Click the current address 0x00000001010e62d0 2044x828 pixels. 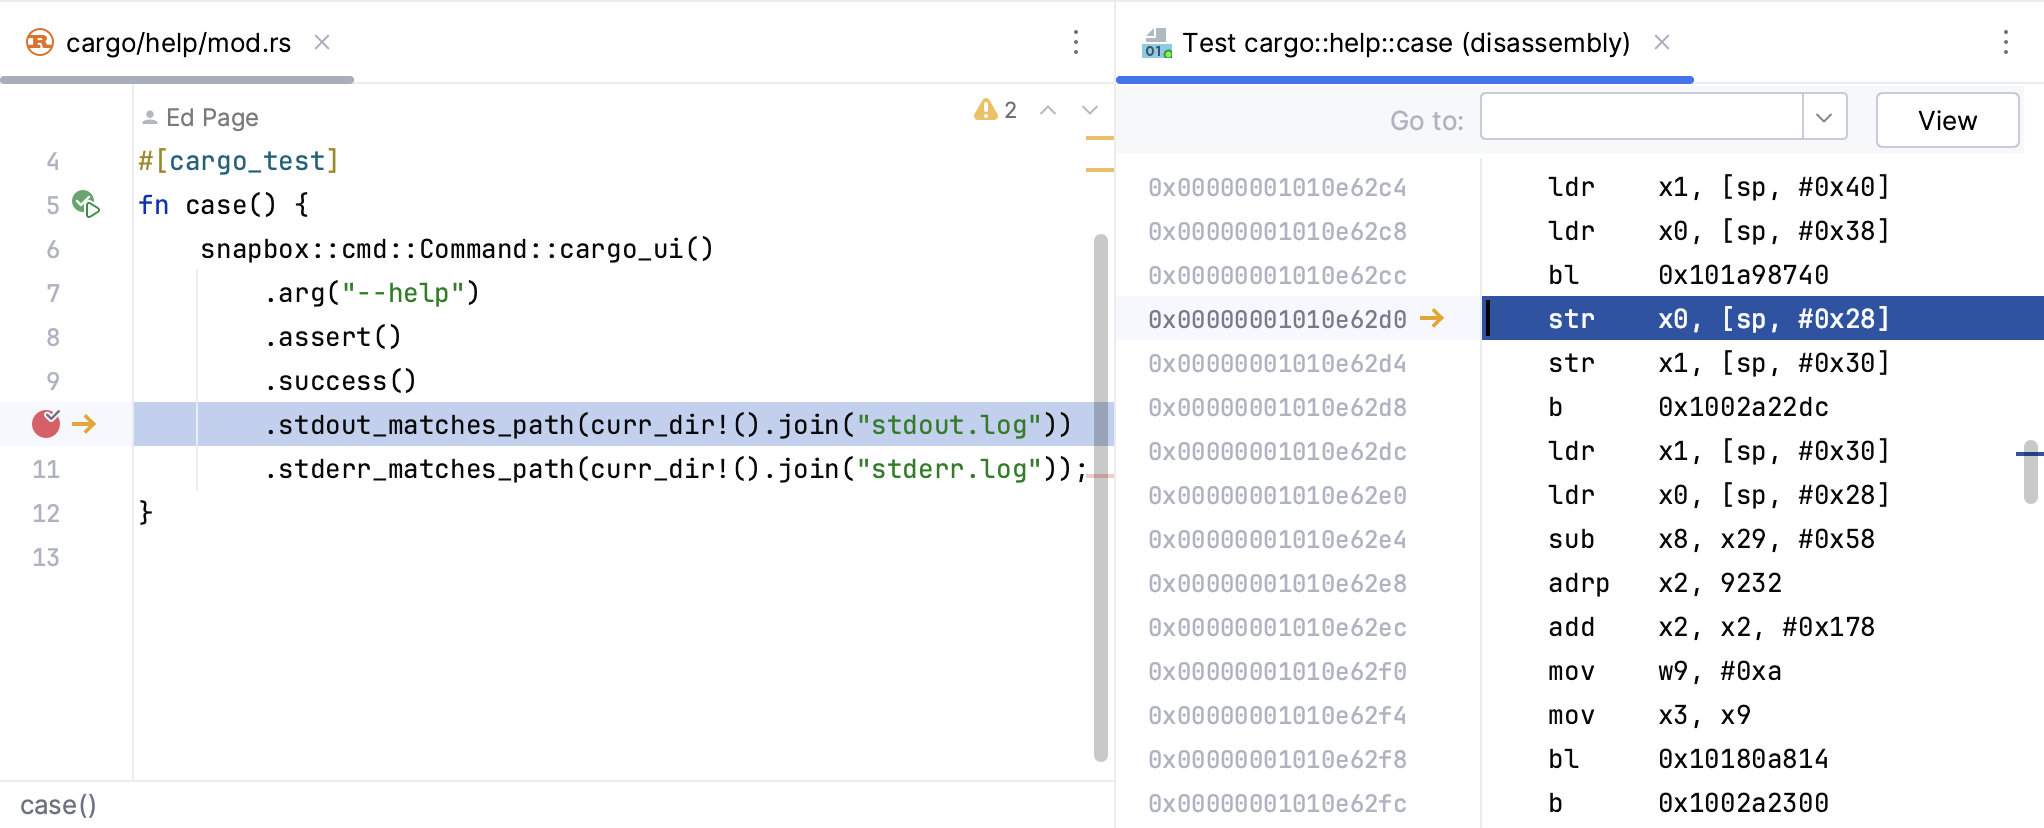coord(1277,319)
